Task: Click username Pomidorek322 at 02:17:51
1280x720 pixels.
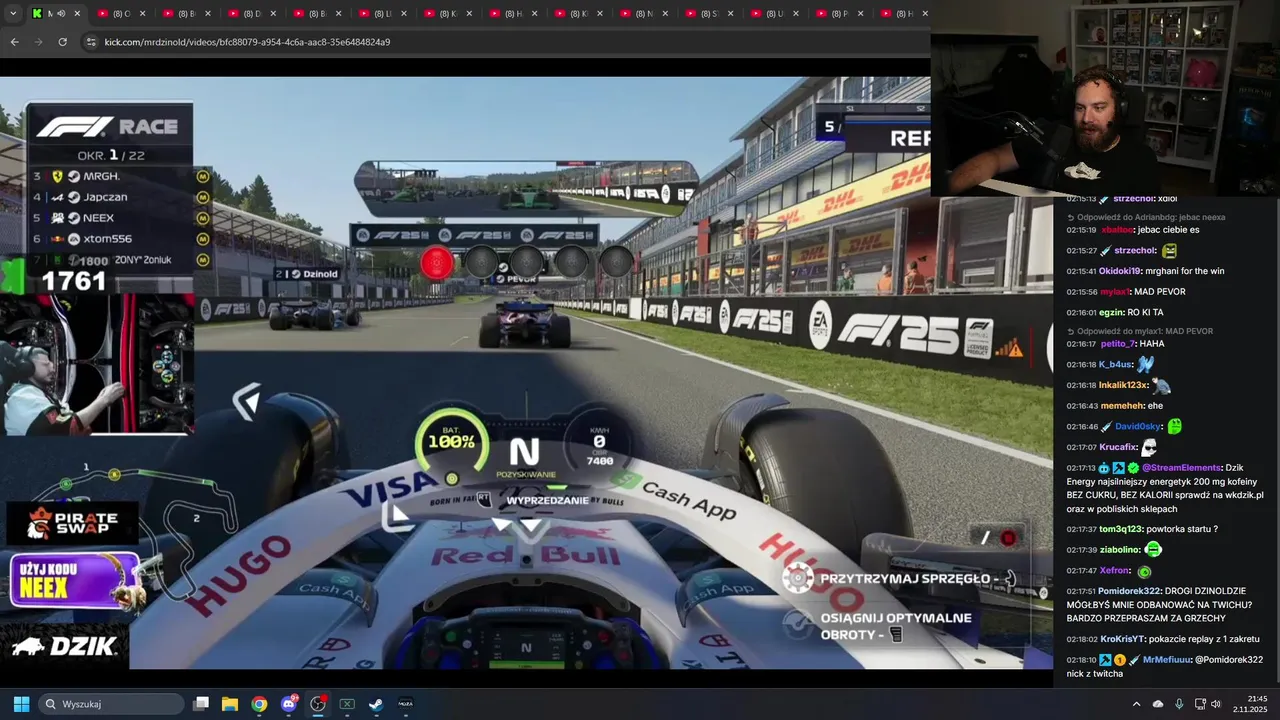Action: point(1129,591)
